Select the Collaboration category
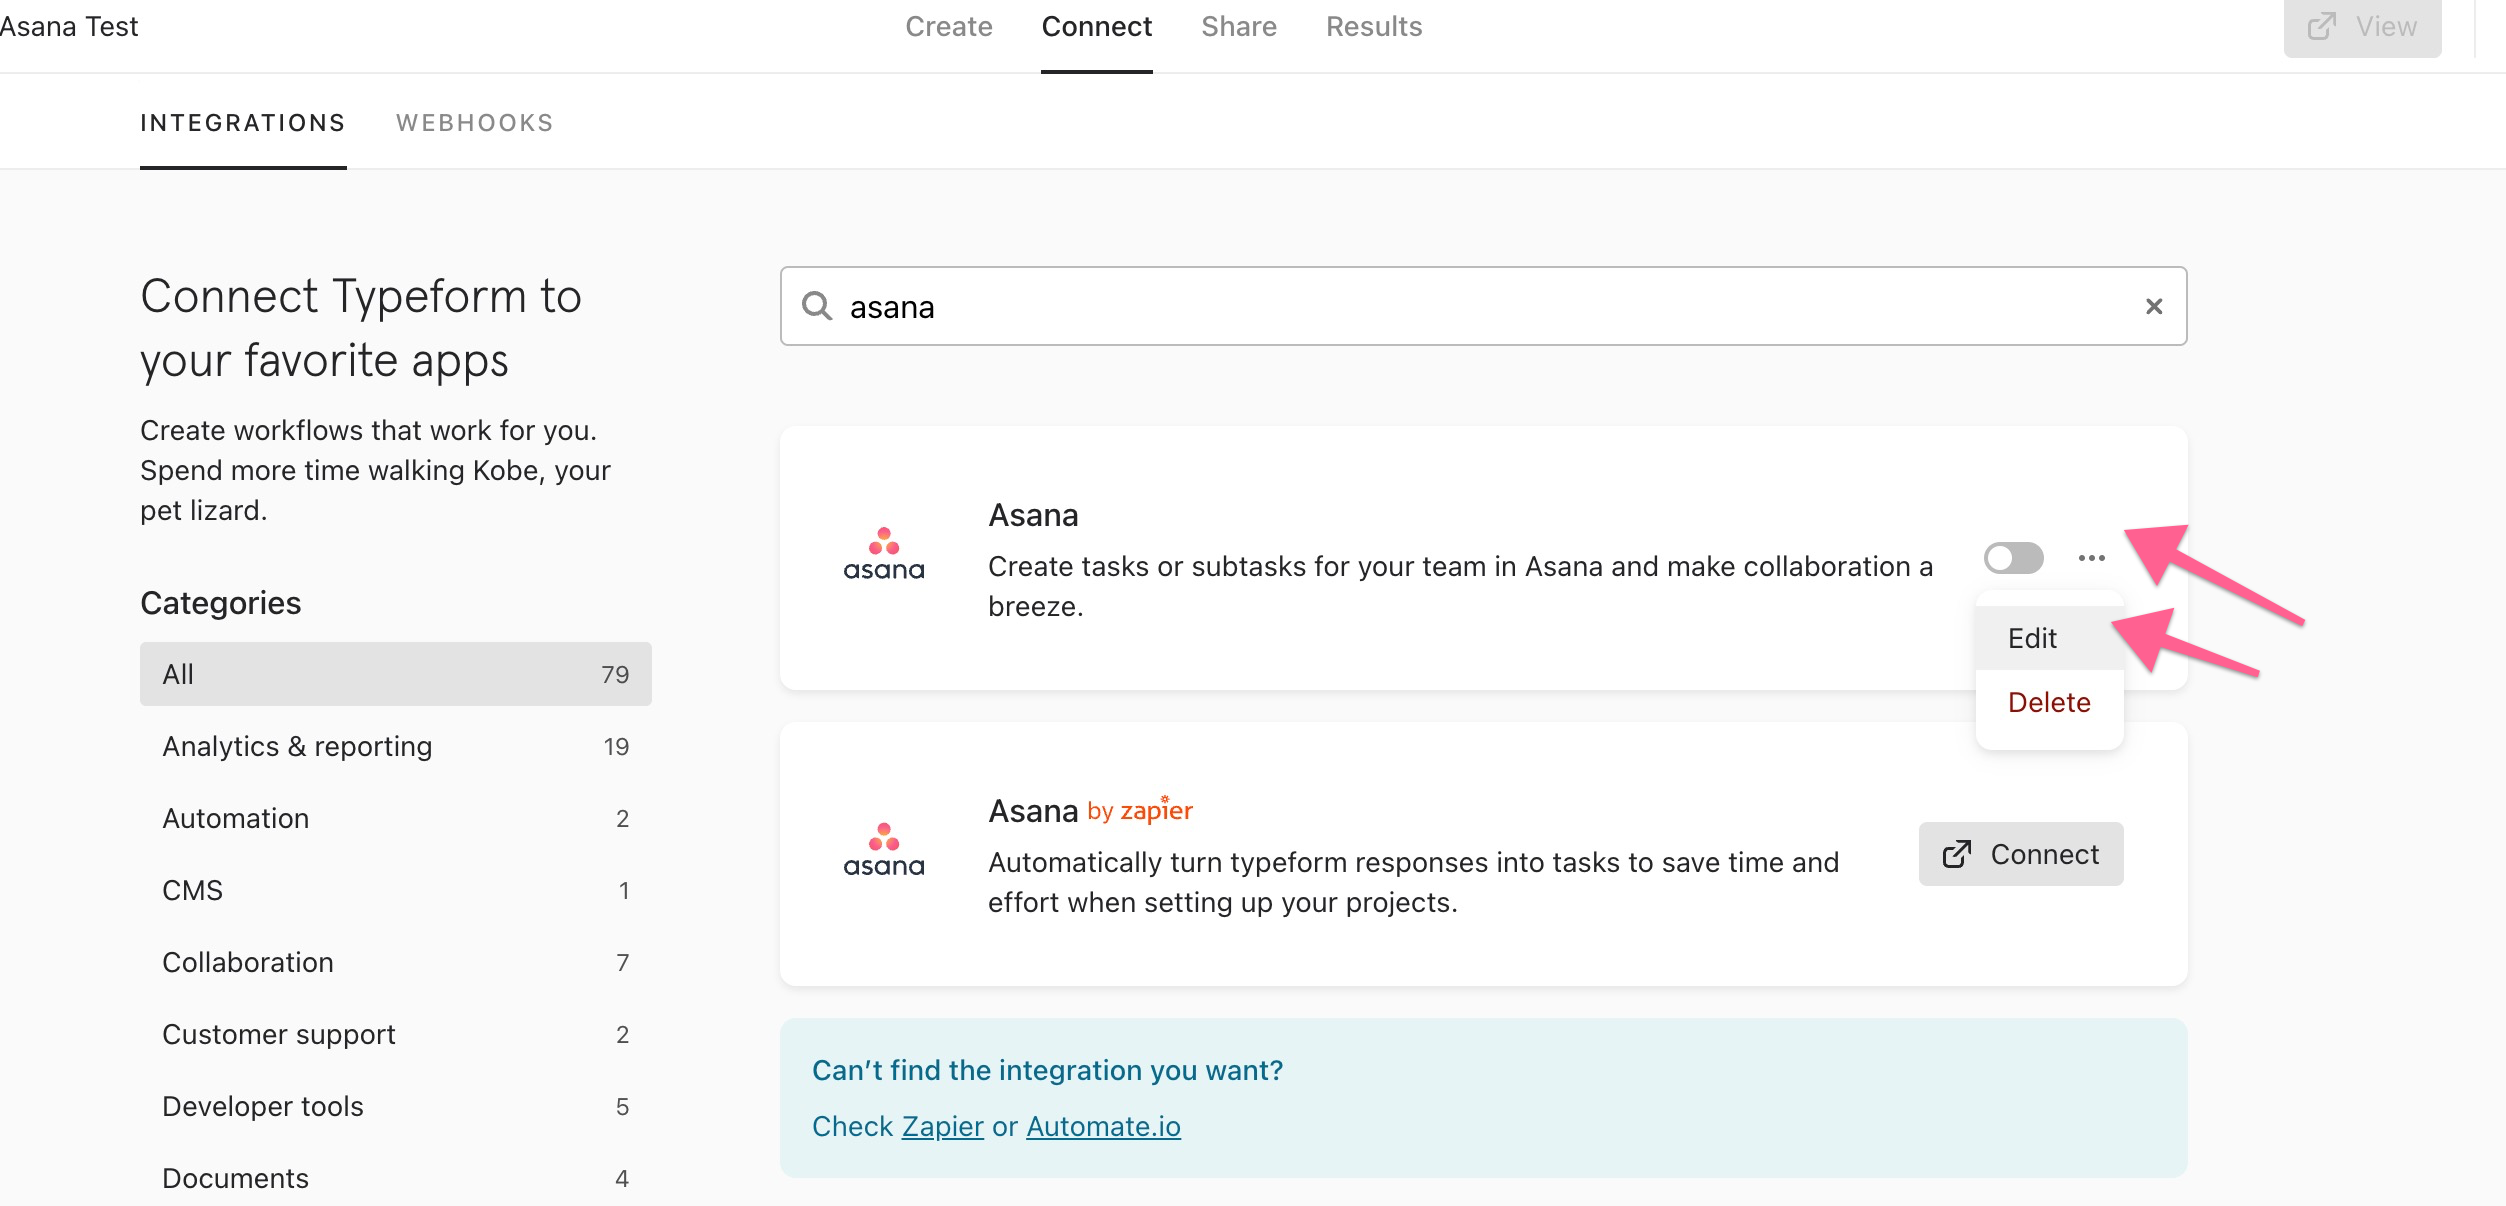 click(x=395, y=962)
